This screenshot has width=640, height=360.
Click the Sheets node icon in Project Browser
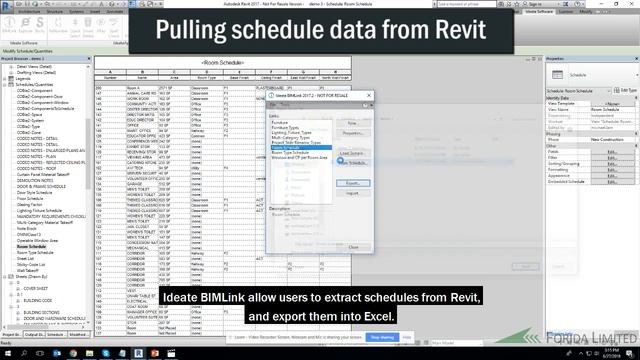pyautogui.click(x=11, y=276)
